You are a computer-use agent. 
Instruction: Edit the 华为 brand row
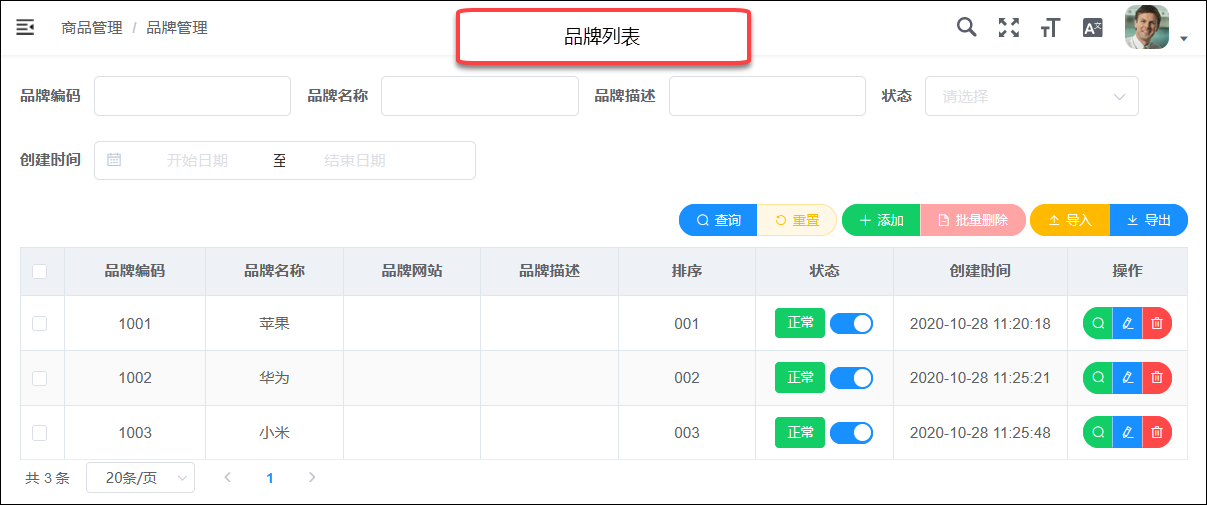(1127, 378)
